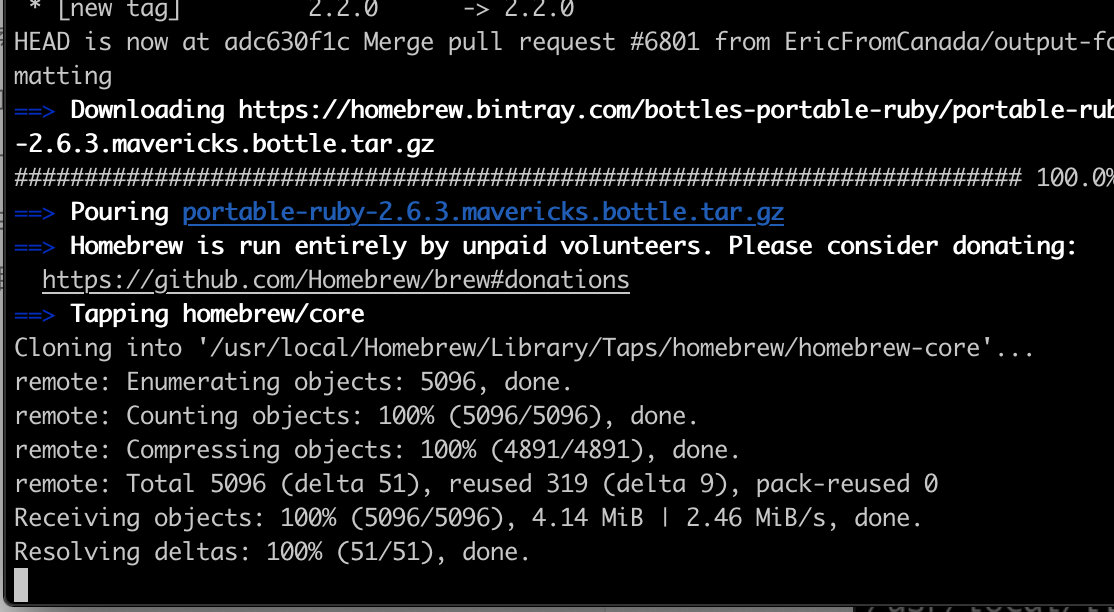Click the 'Total 5096 (delta 51)' line
The width and height of the screenshot is (1114, 612).
476,484
